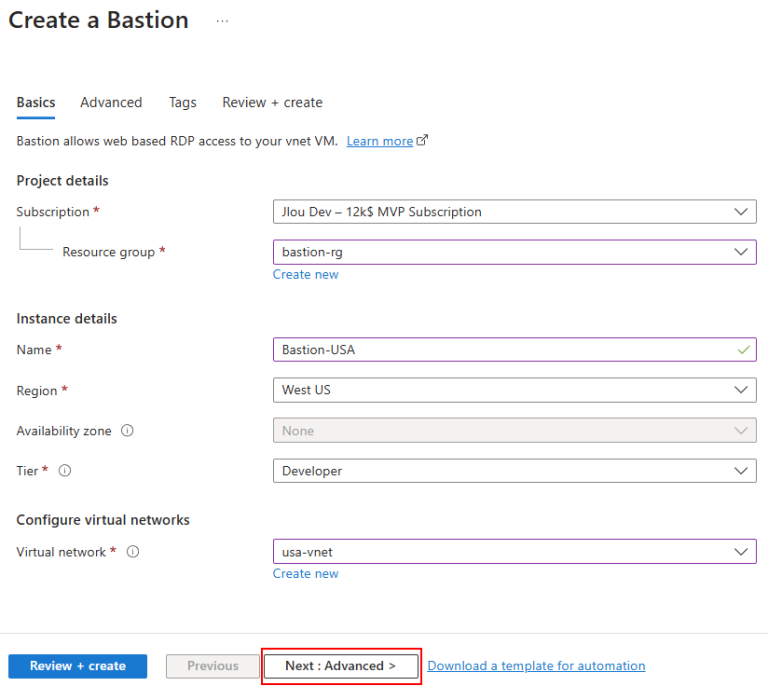Expand the Resource group dropdown

coord(514,252)
